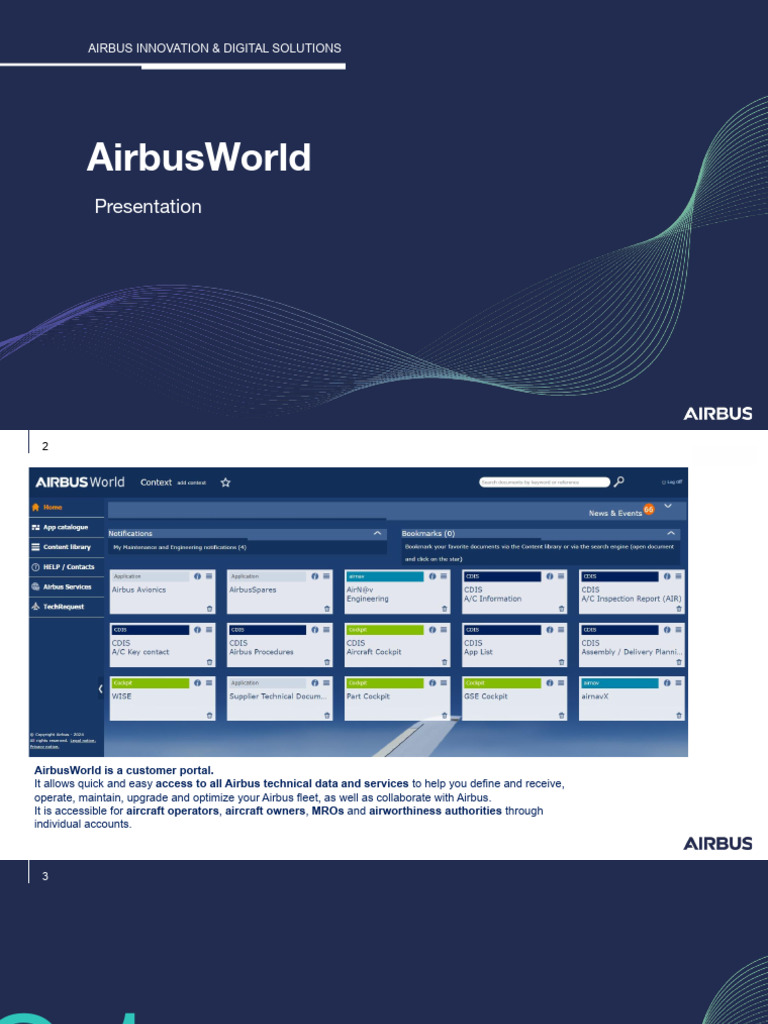Image resolution: width=768 pixels, height=1024 pixels.
Task: Click the magnifier search icon
Action: [618, 482]
